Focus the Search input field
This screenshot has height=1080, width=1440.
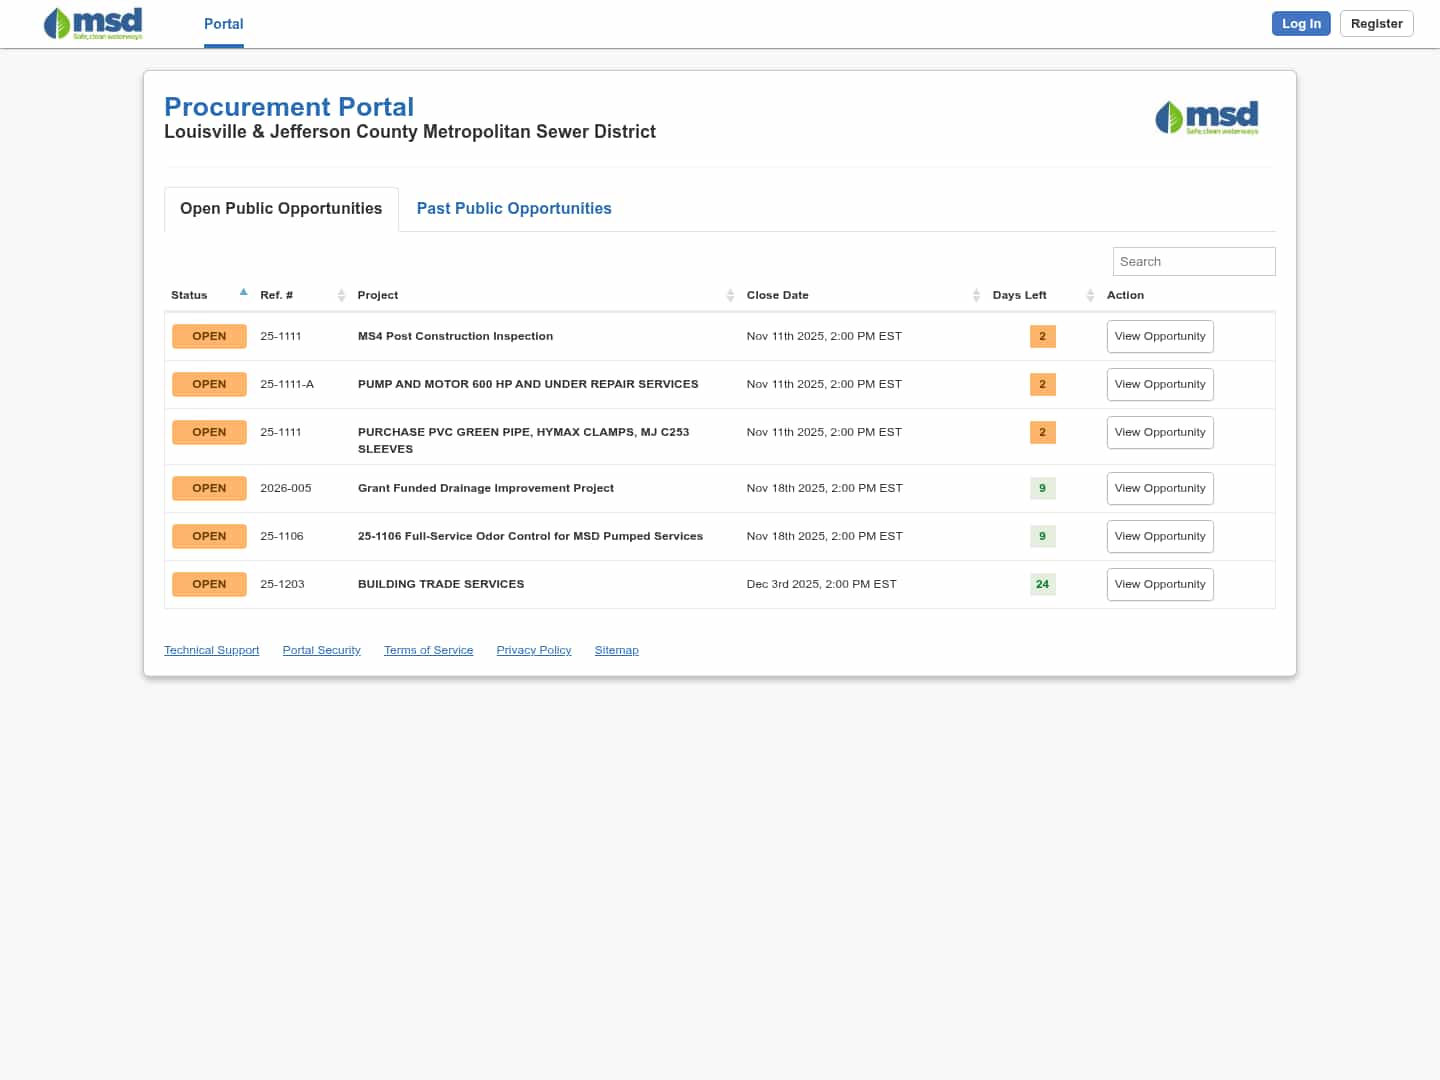pyautogui.click(x=1193, y=262)
